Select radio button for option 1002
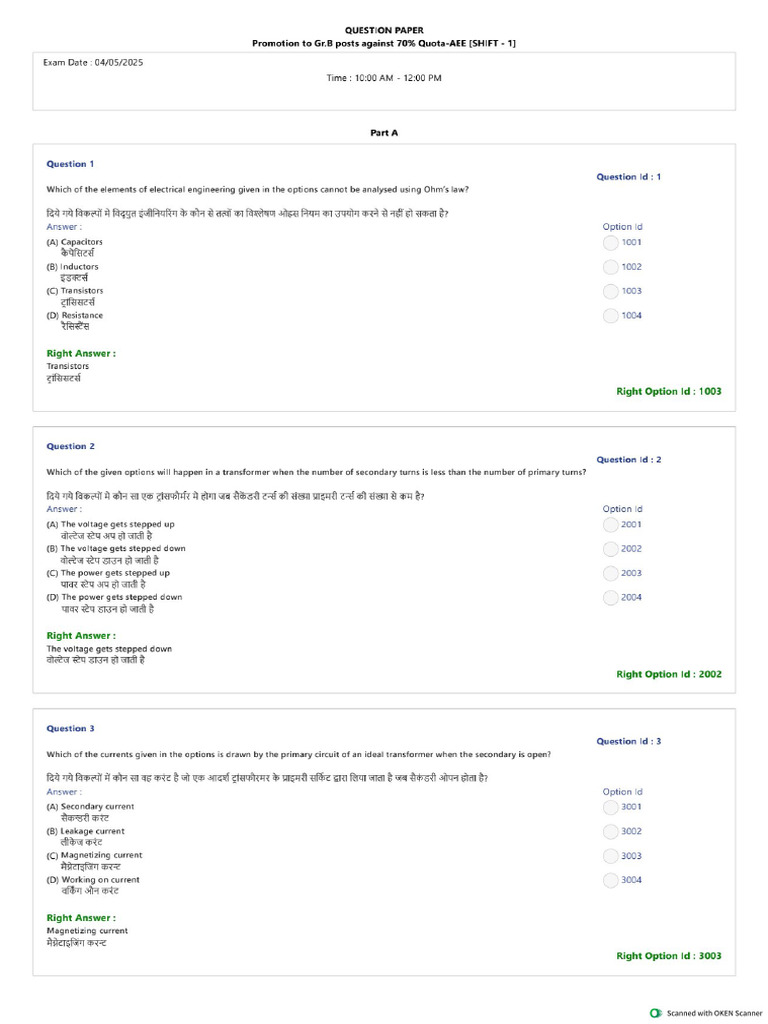Screen dimensions: 768x1024 pos(611,267)
